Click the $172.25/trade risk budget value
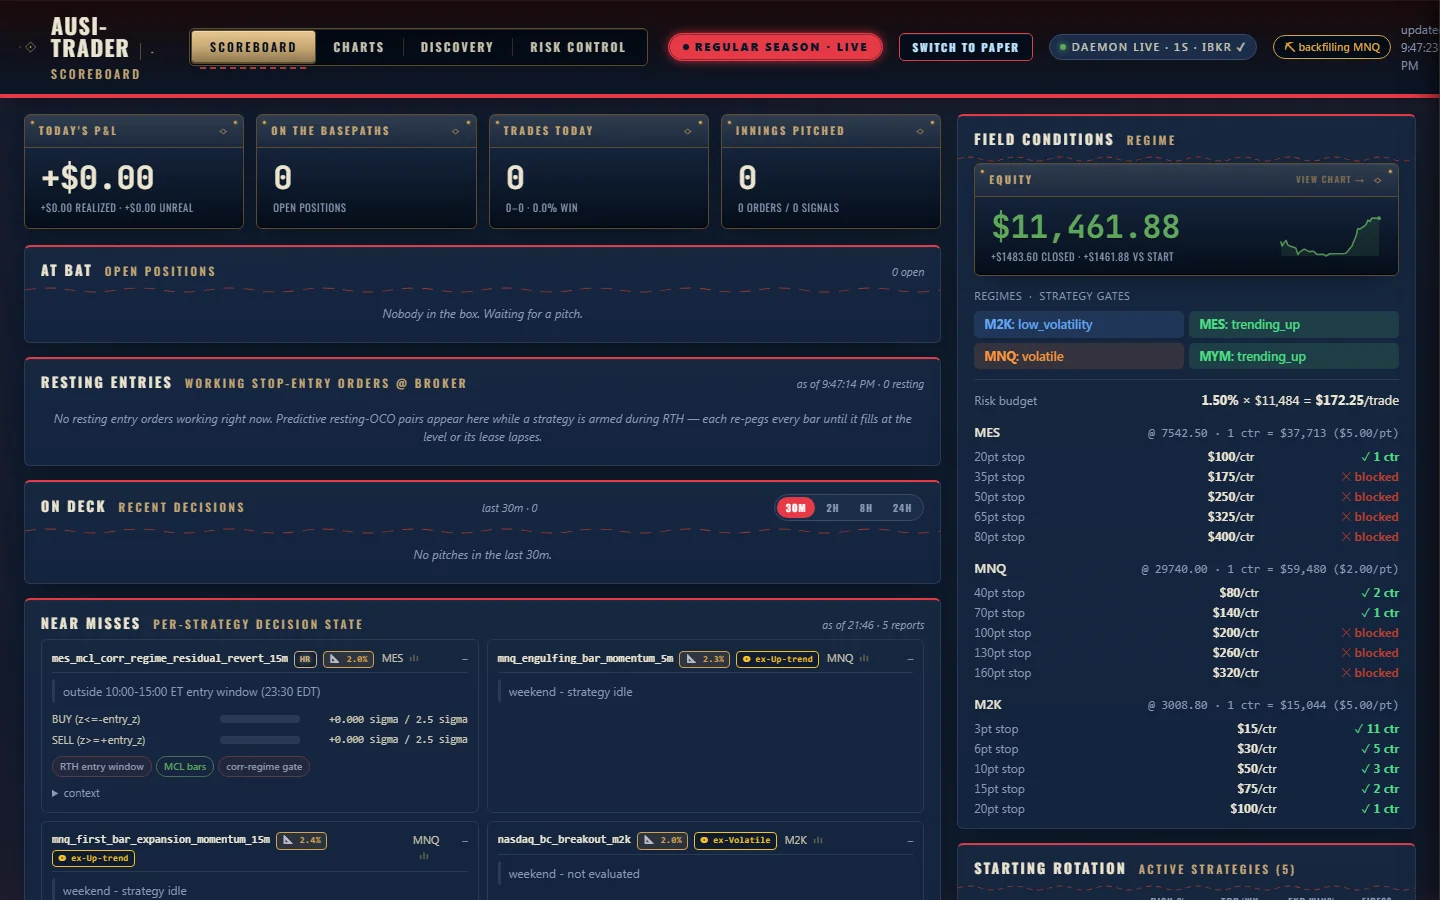 coord(1357,400)
